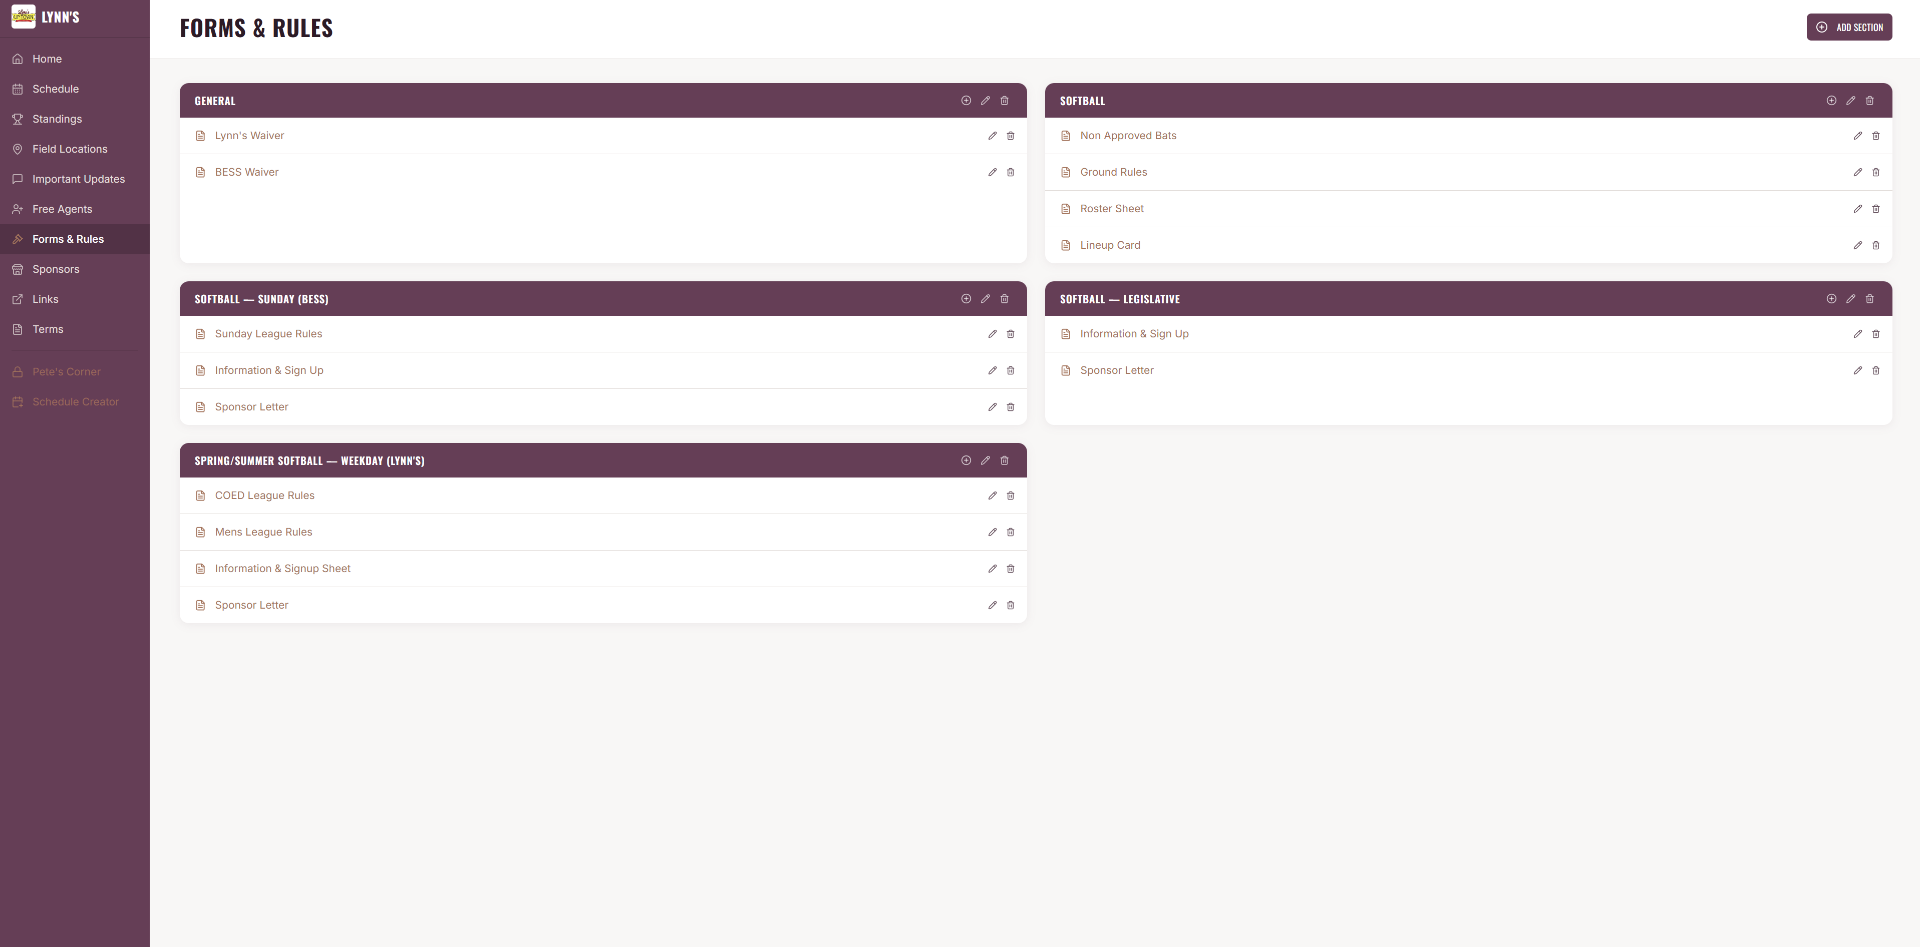Edit the Information & Signup Sheet entry
This screenshot has width=1920, height=947.
992,569
